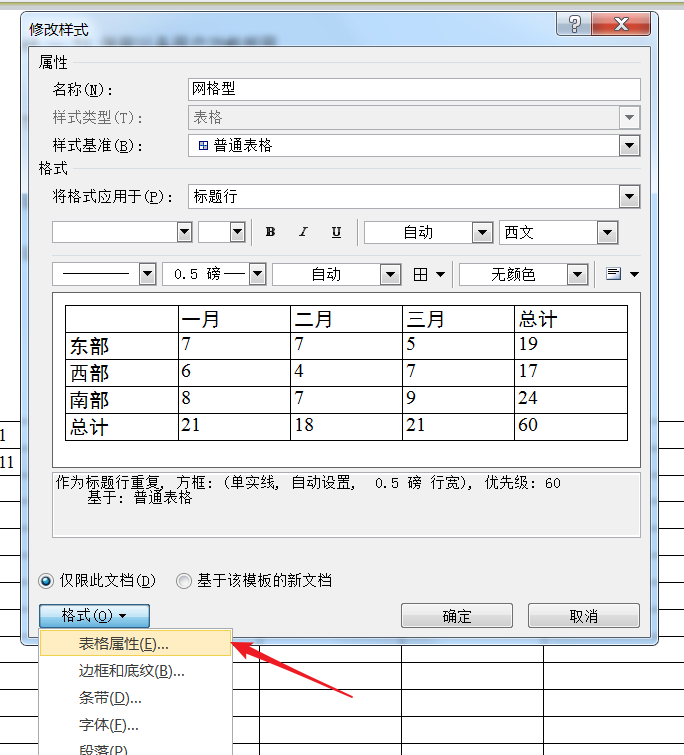Click the 三月 header cell in preview

point(458,319)
